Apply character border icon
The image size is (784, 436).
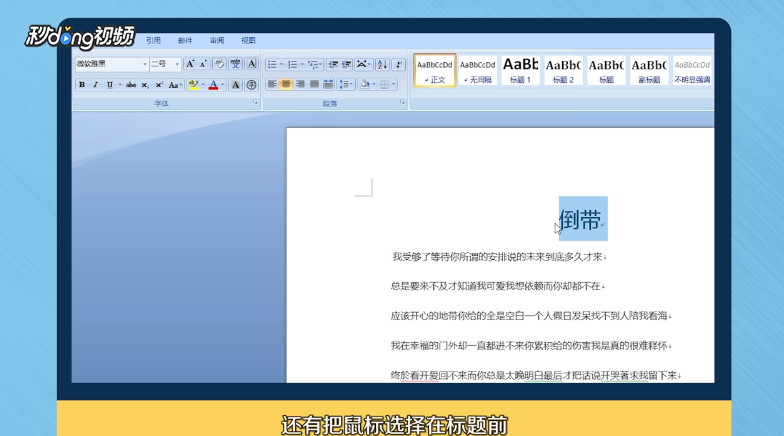252,64
